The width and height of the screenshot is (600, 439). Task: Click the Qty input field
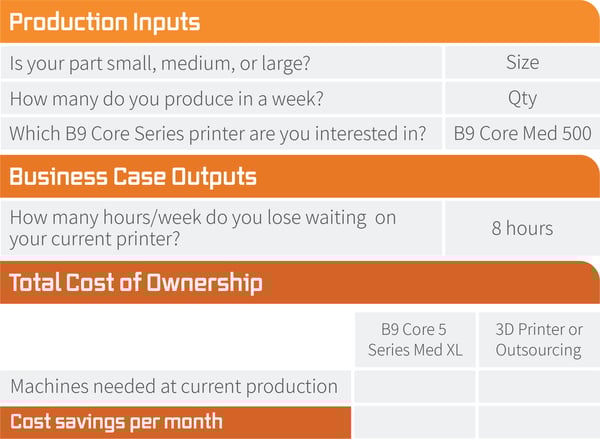523,98
